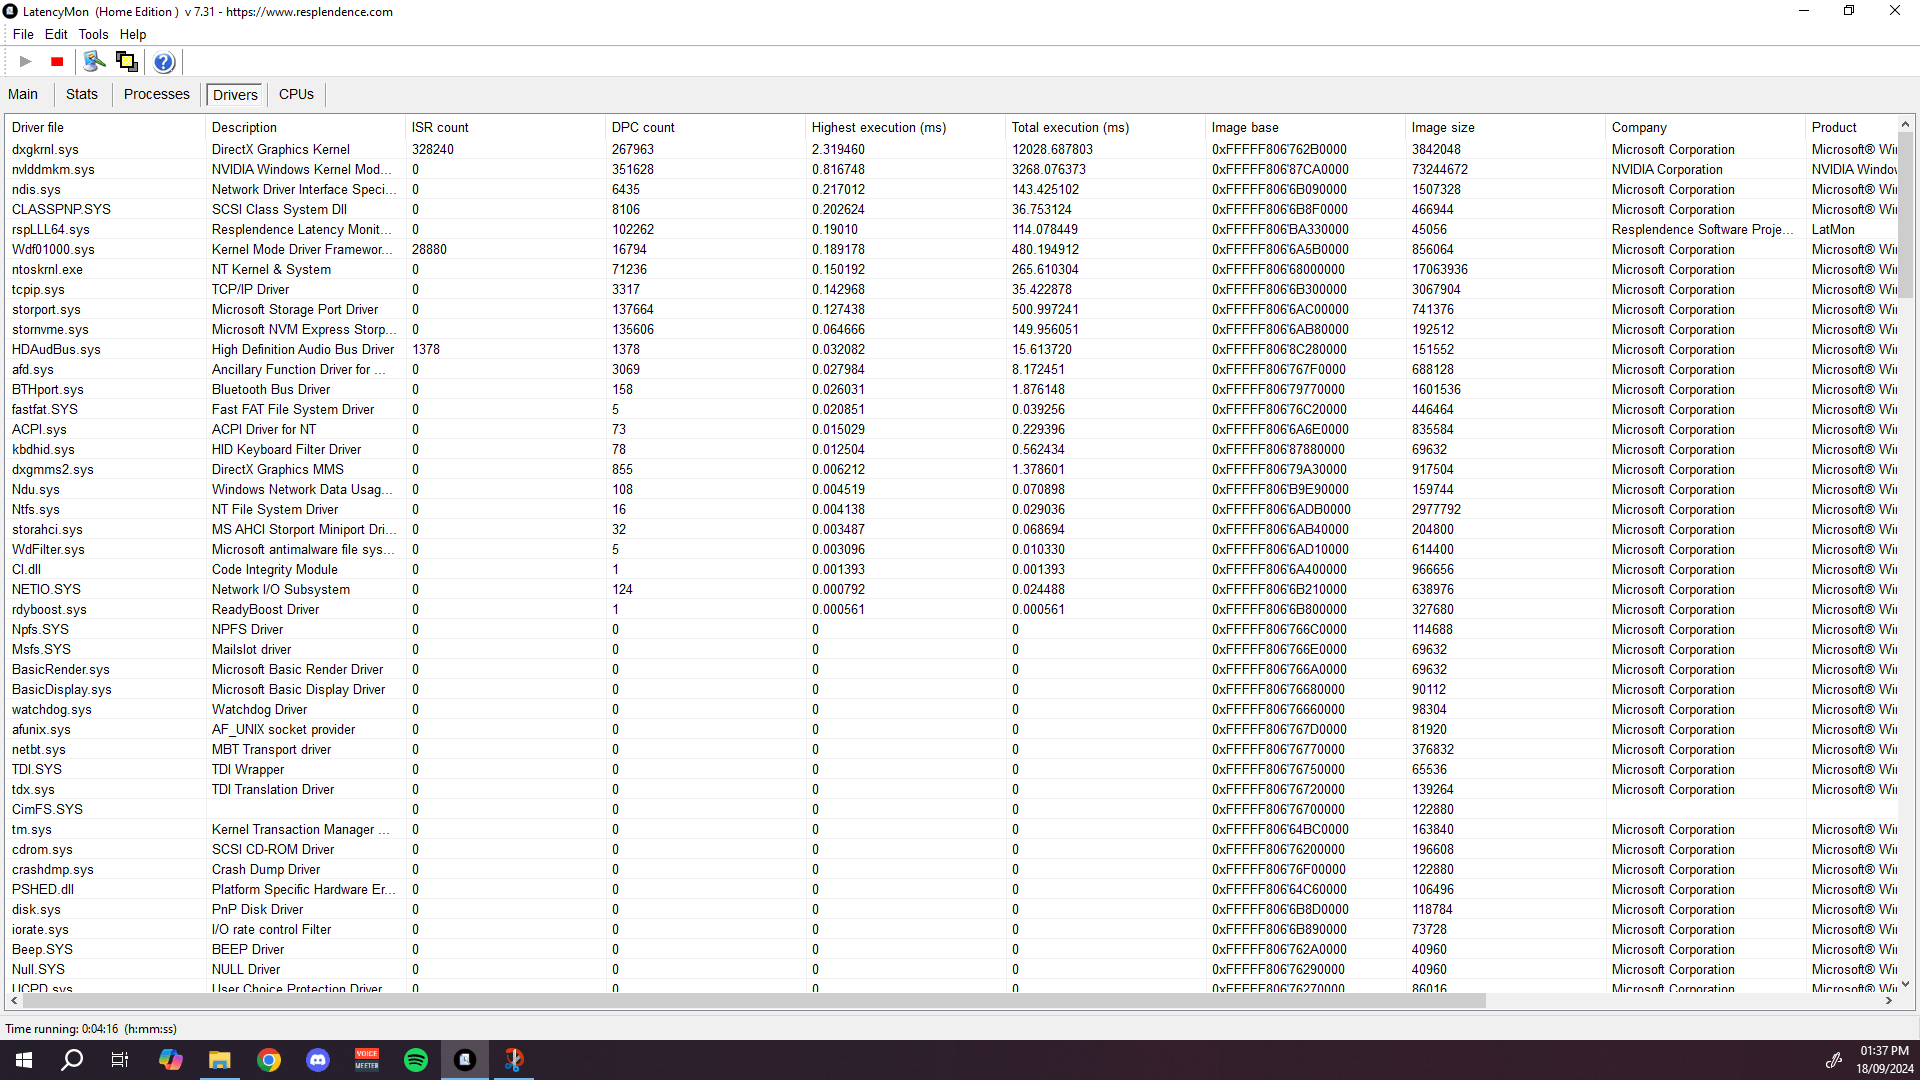Switch to the Processes tab

coord(156,94)
